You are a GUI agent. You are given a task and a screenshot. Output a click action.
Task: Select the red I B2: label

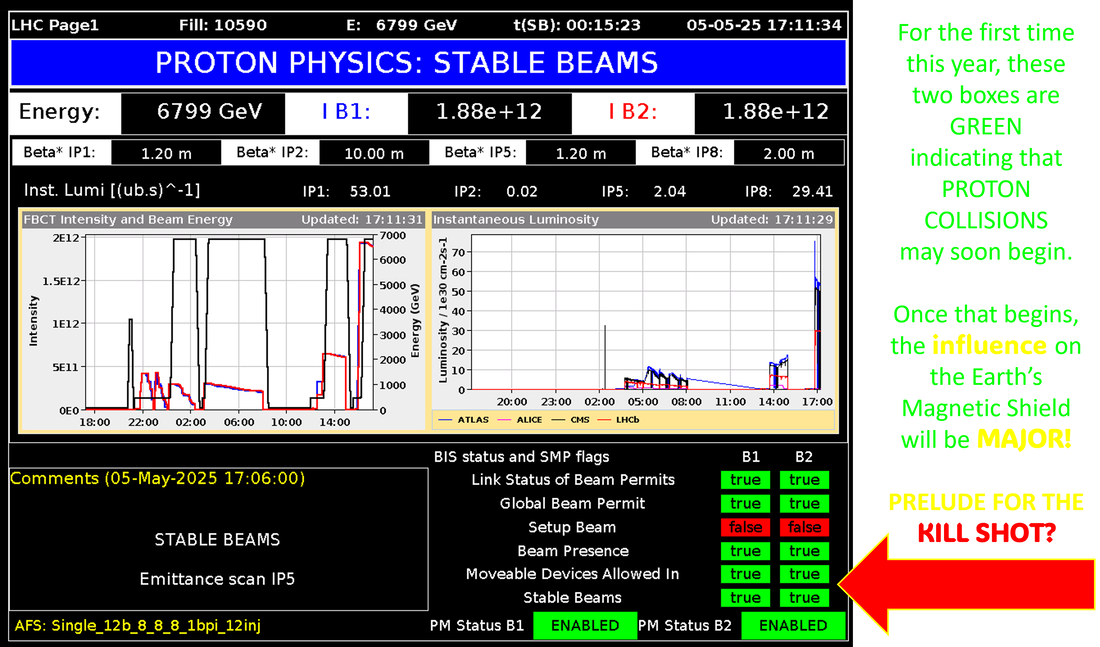coord(633,112)
